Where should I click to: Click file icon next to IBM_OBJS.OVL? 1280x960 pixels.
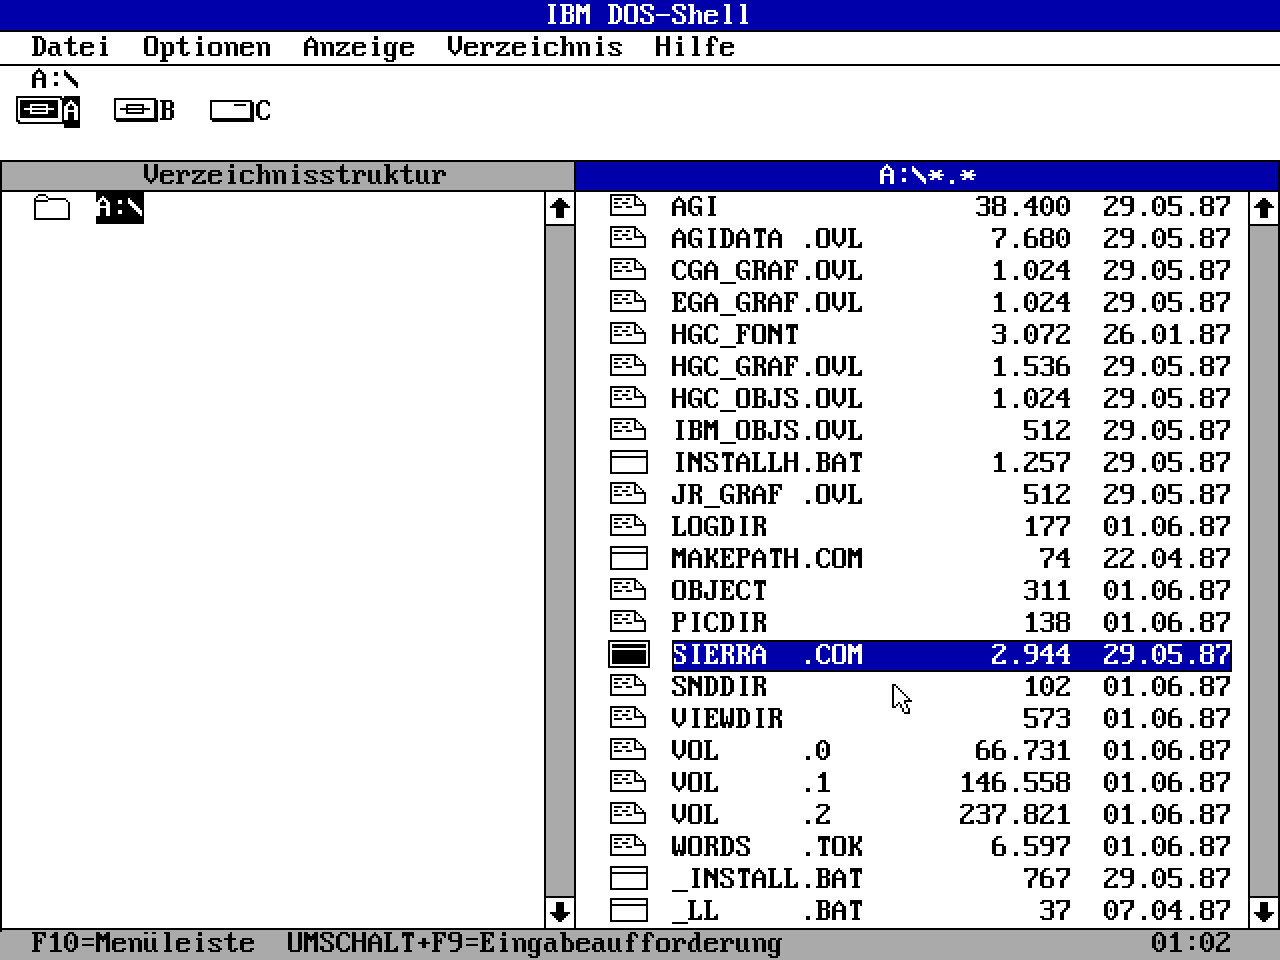point(628,430)
